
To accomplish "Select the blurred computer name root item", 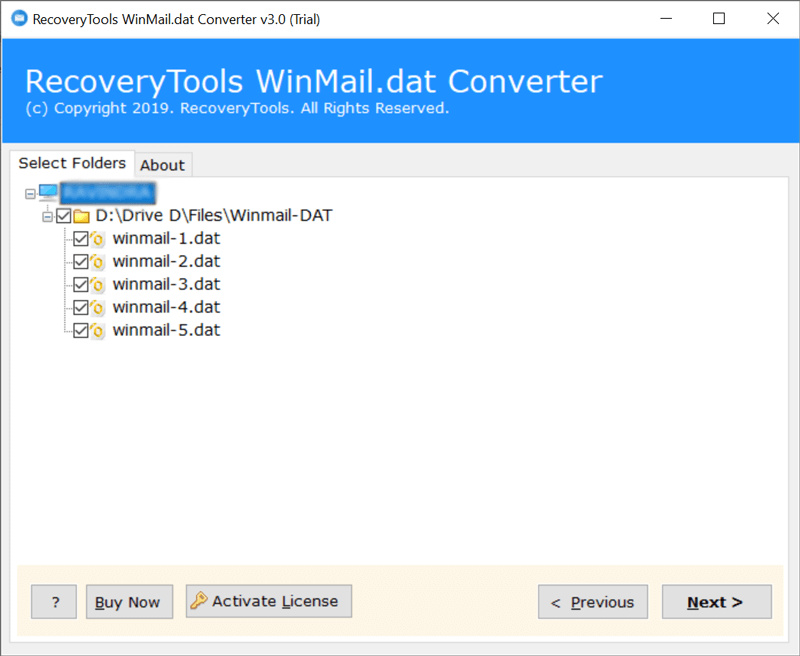I will point(108,193).
